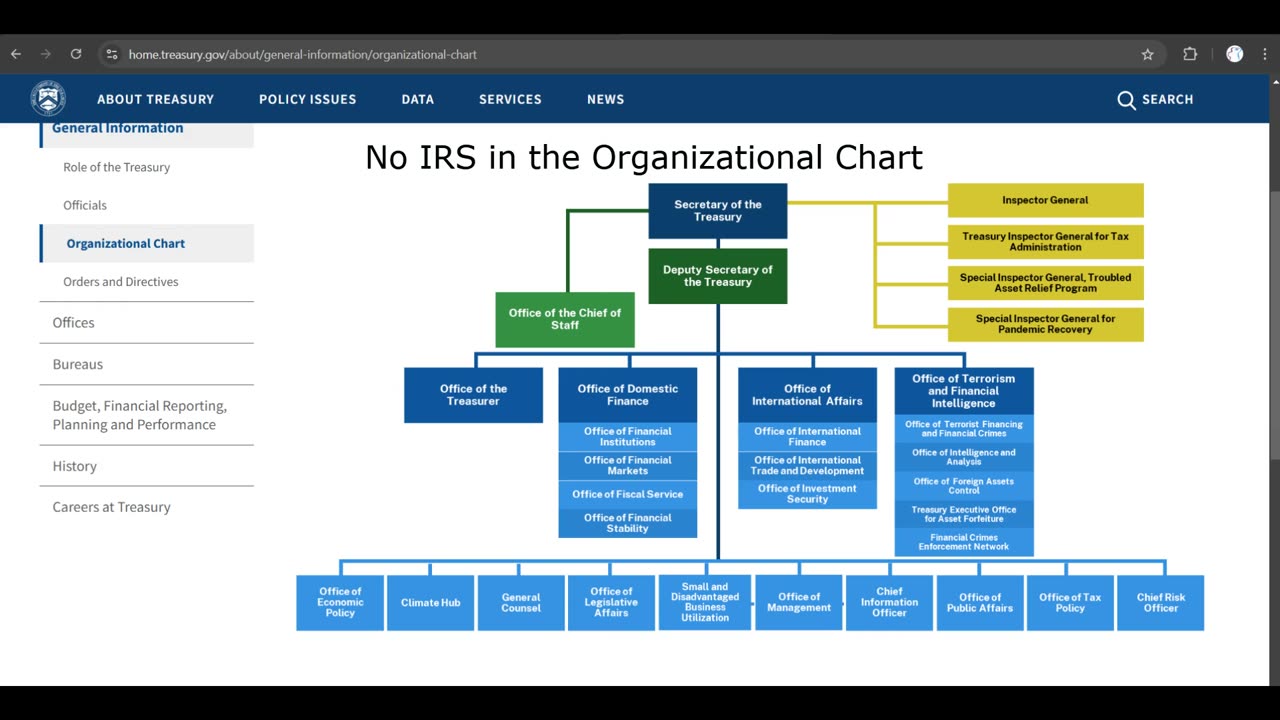Click Office of International Affairs box
This screenshot has width=1280, height=720.
click(x=807, y=395)
